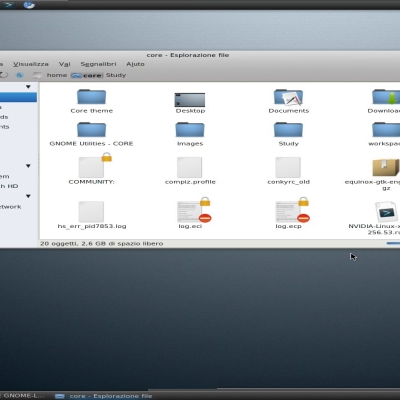Viewport: 400px width, 400px height.
Task: Click the window title 'core - Esplorazione file'
Action: pyautogui.click(x=188, y=55)
